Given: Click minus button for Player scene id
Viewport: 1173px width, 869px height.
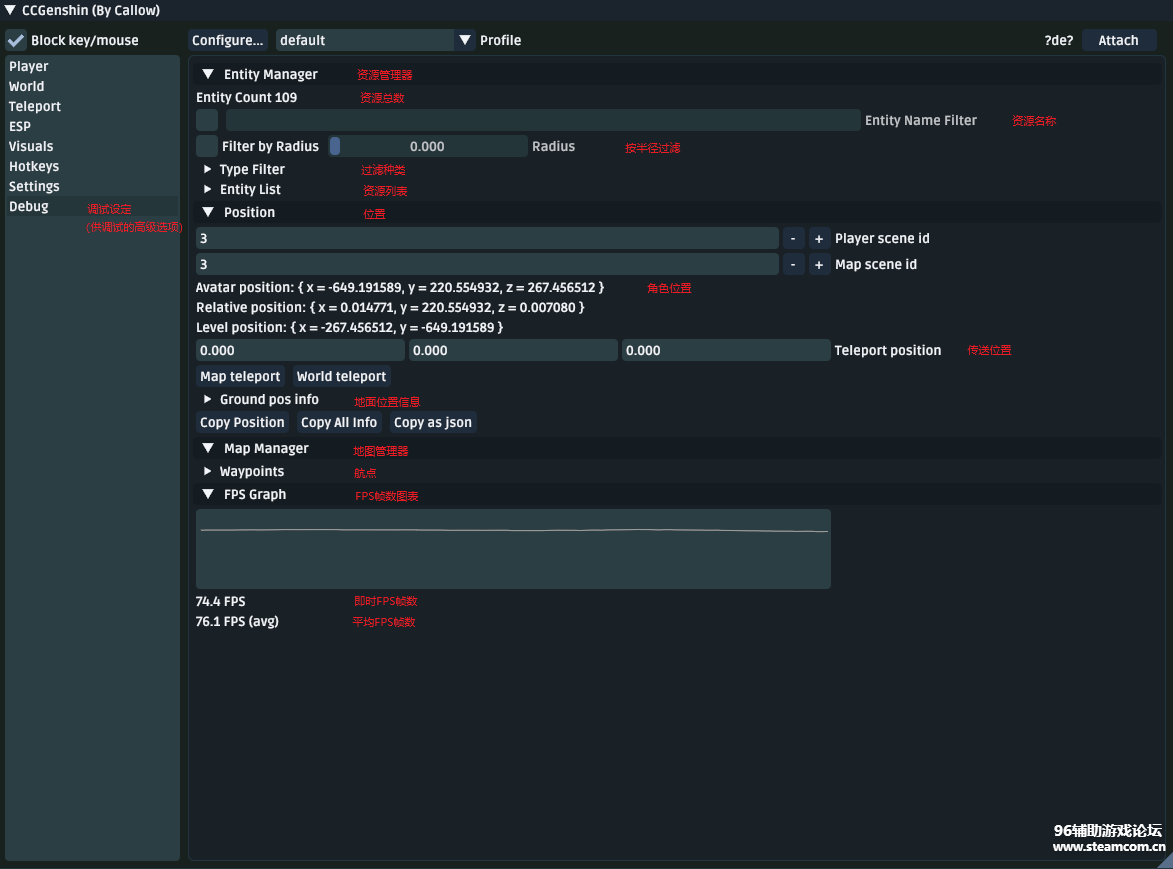Looking at the screenshot, I should pyautogui.click(x=793, y=238).
